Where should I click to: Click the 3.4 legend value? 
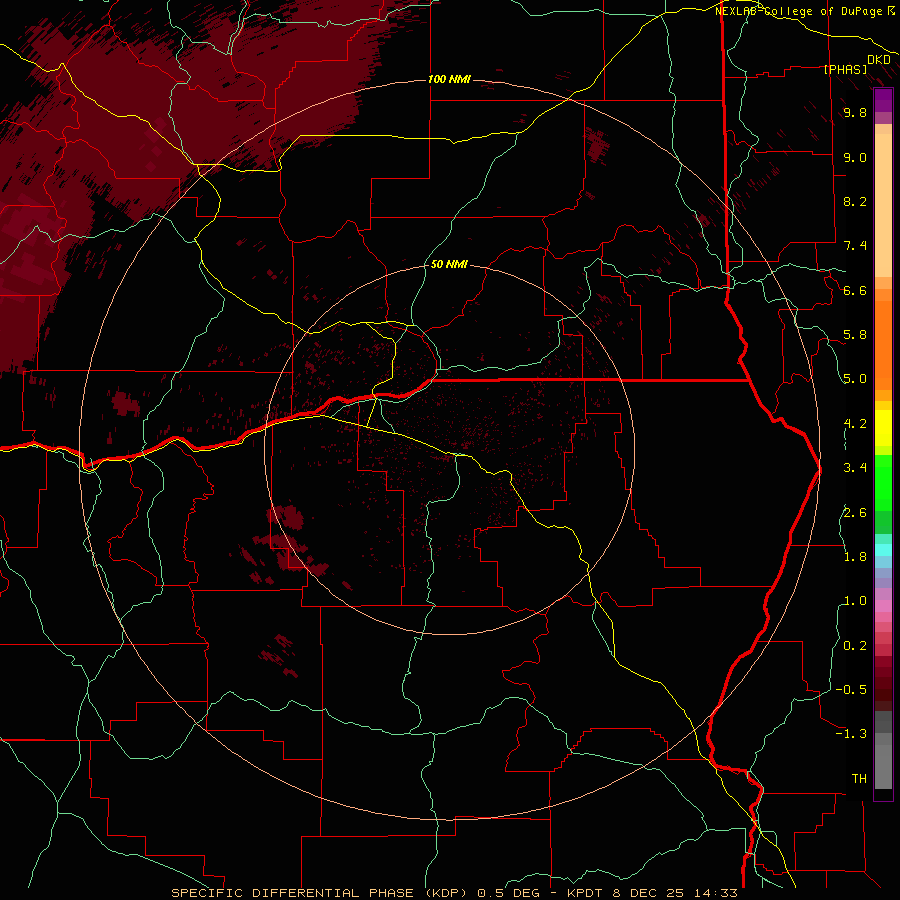[855, 468]
